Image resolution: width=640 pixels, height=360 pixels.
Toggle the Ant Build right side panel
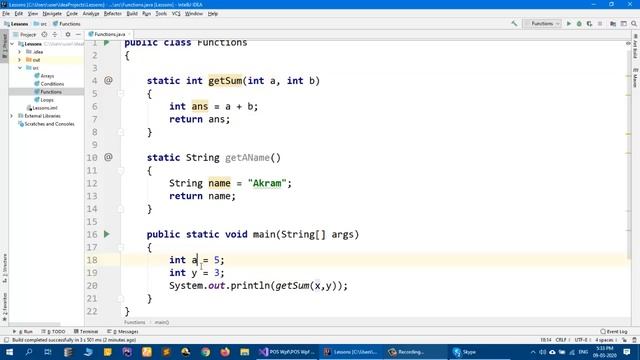click(636, 46)
